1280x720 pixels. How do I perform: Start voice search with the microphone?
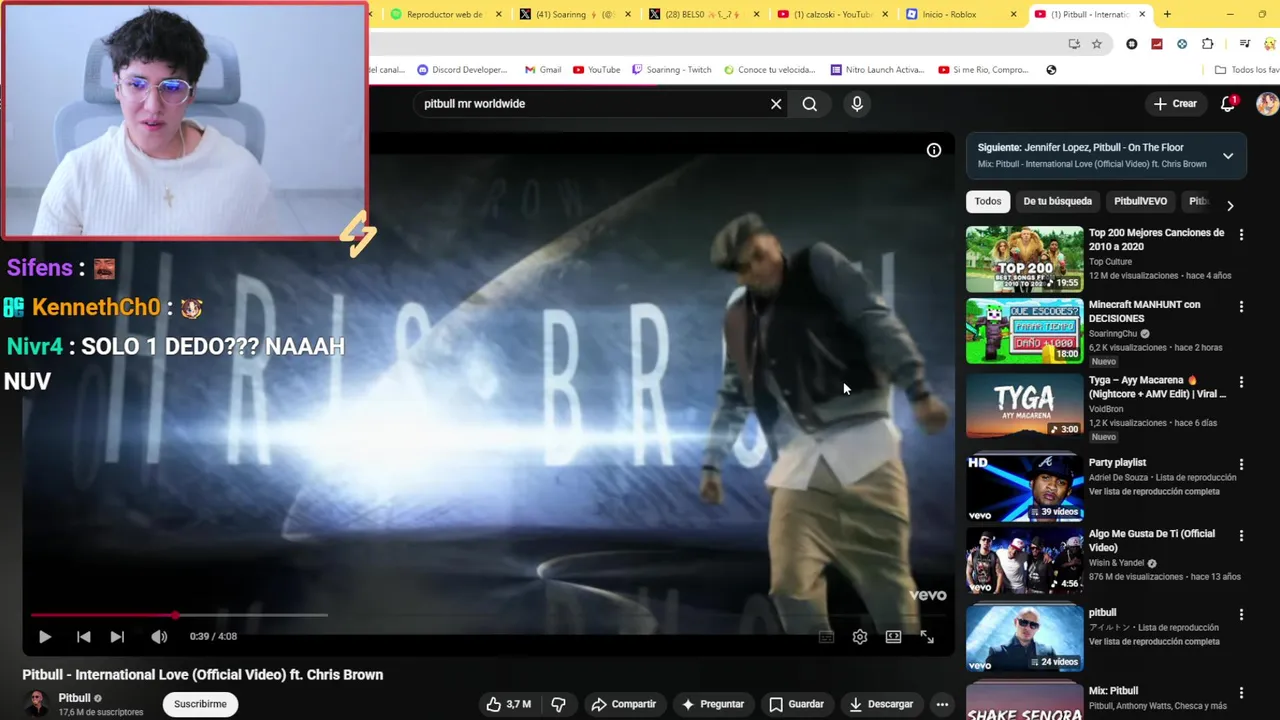(857, 104)
